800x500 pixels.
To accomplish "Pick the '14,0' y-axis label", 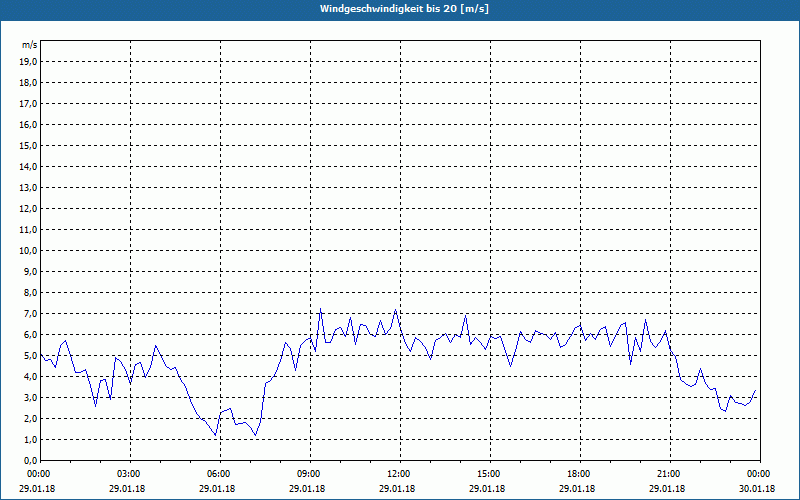I will click(x=29, y=166).
